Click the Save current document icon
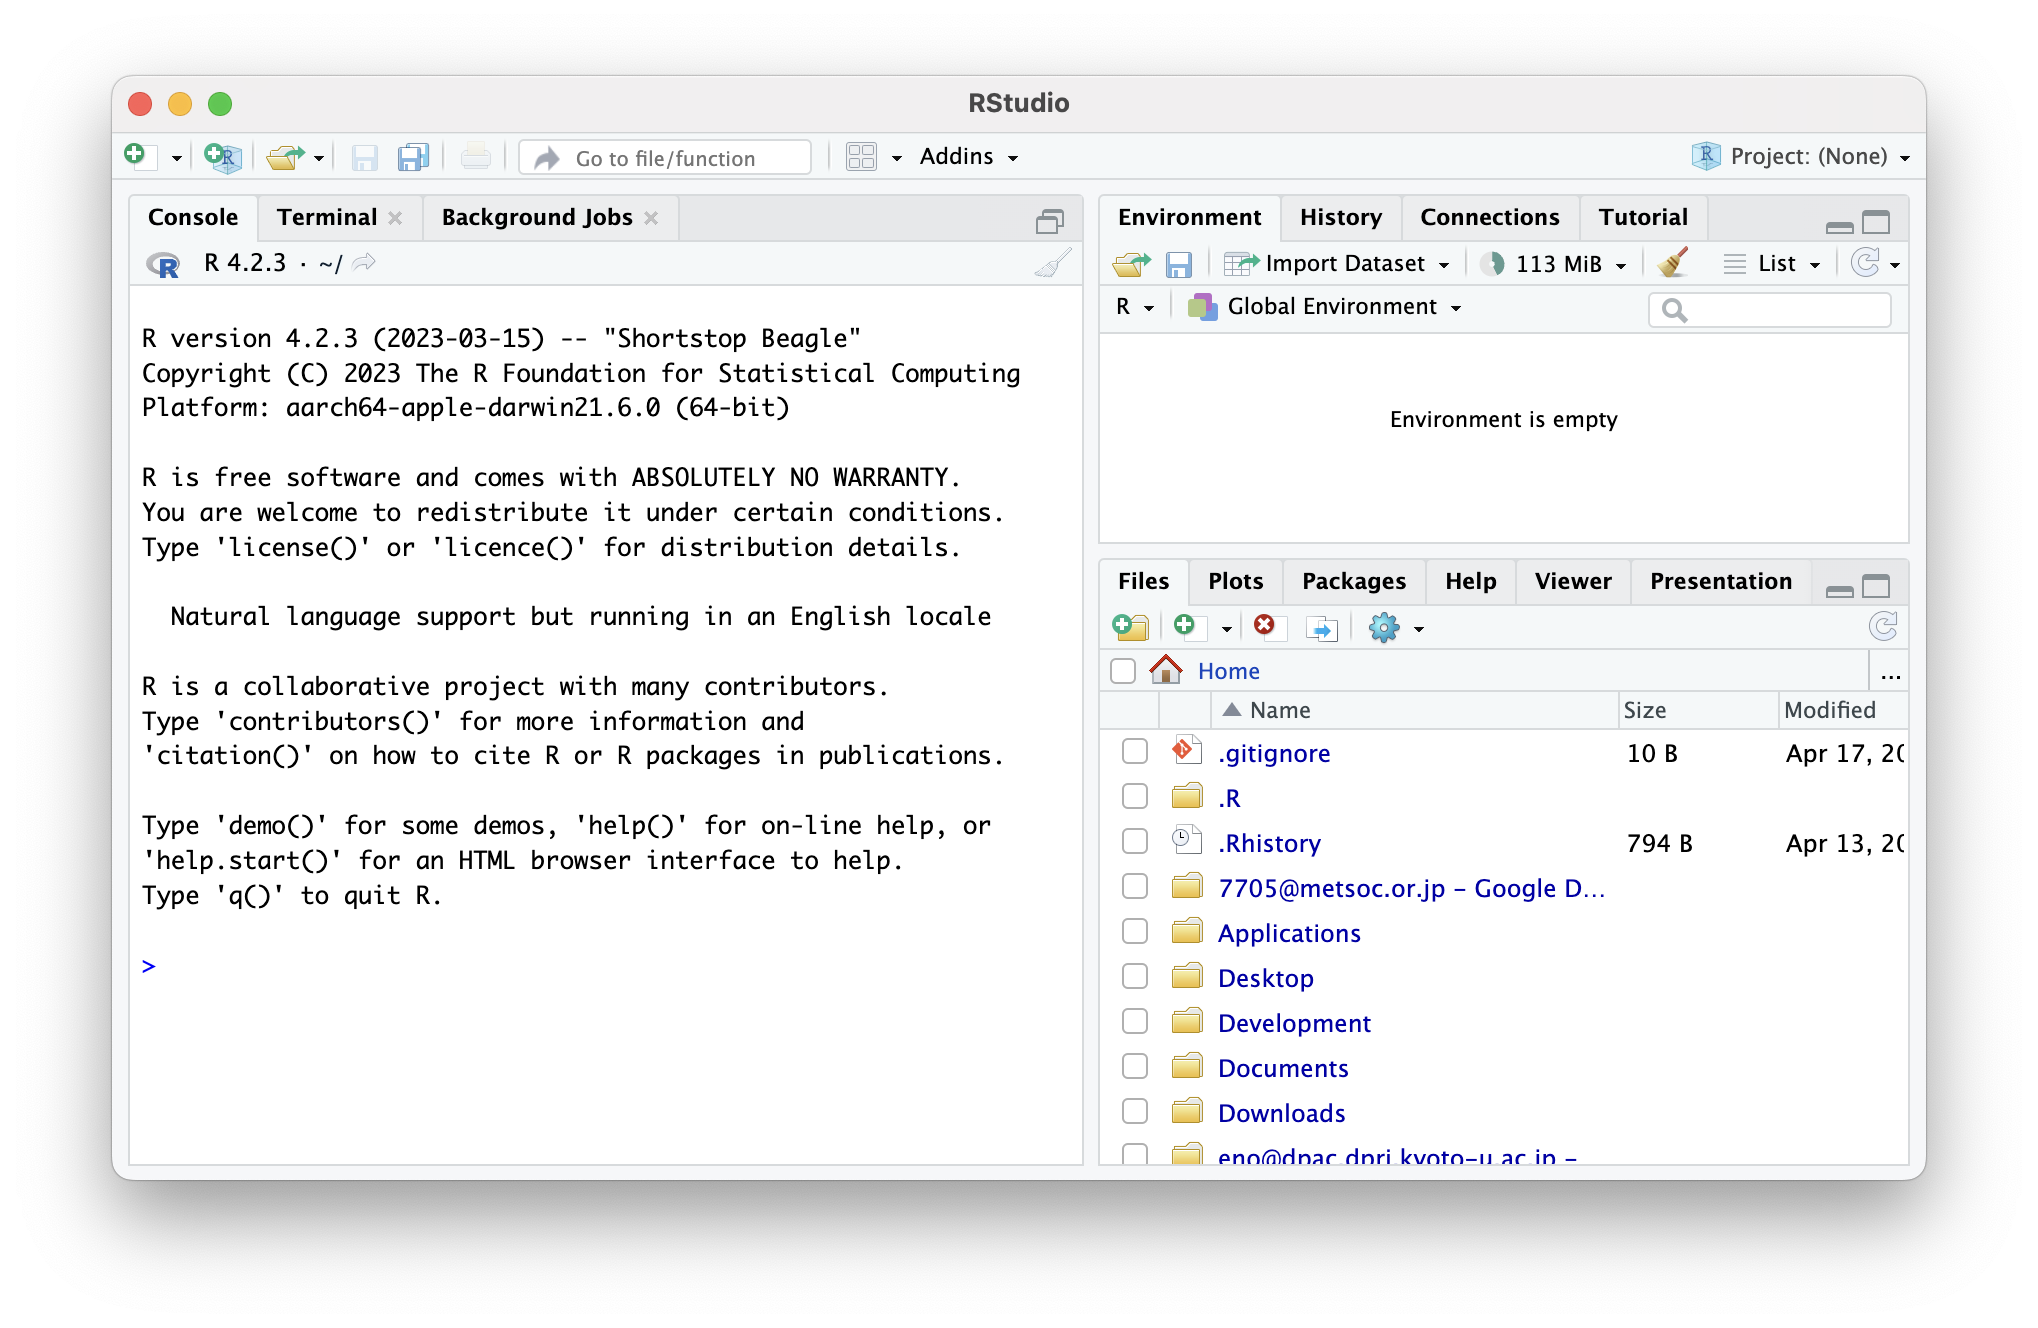2038x1328 pixels. [x=364, y=157]
